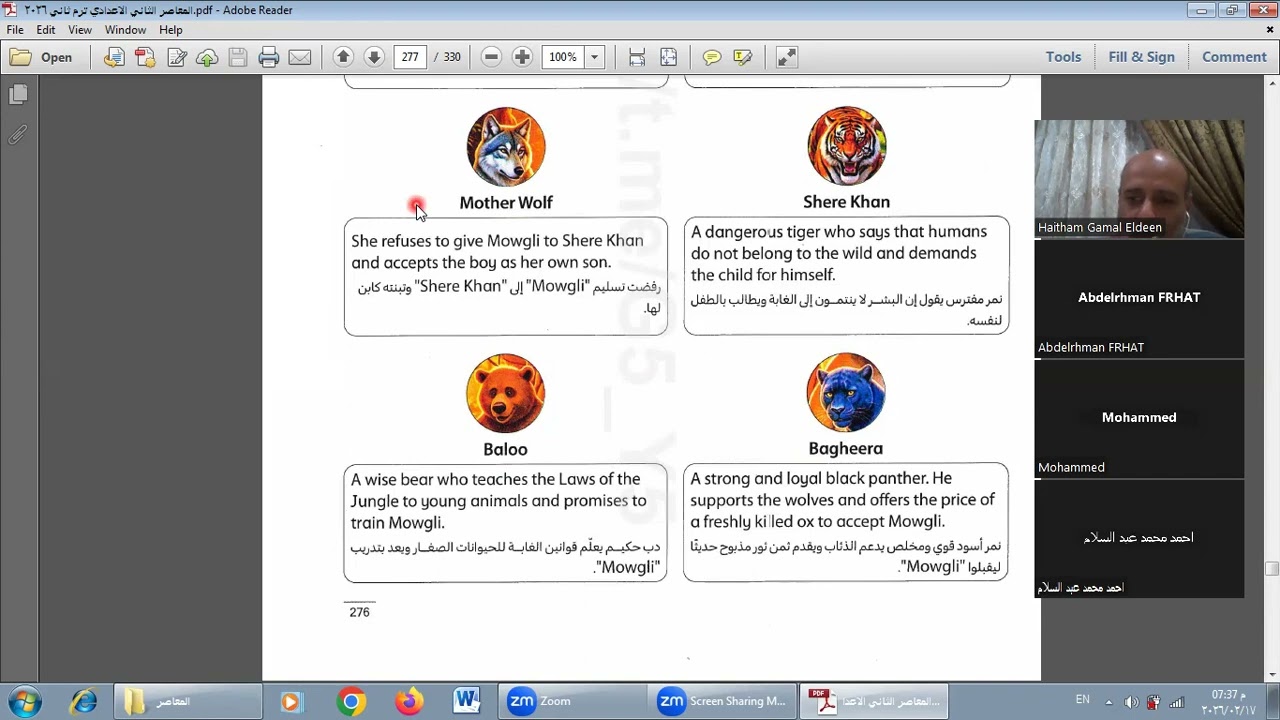Image resolution: width=1280 pixels, height=720 pixels.
Task: Open the File menu
Action: (x=15, y=30)
